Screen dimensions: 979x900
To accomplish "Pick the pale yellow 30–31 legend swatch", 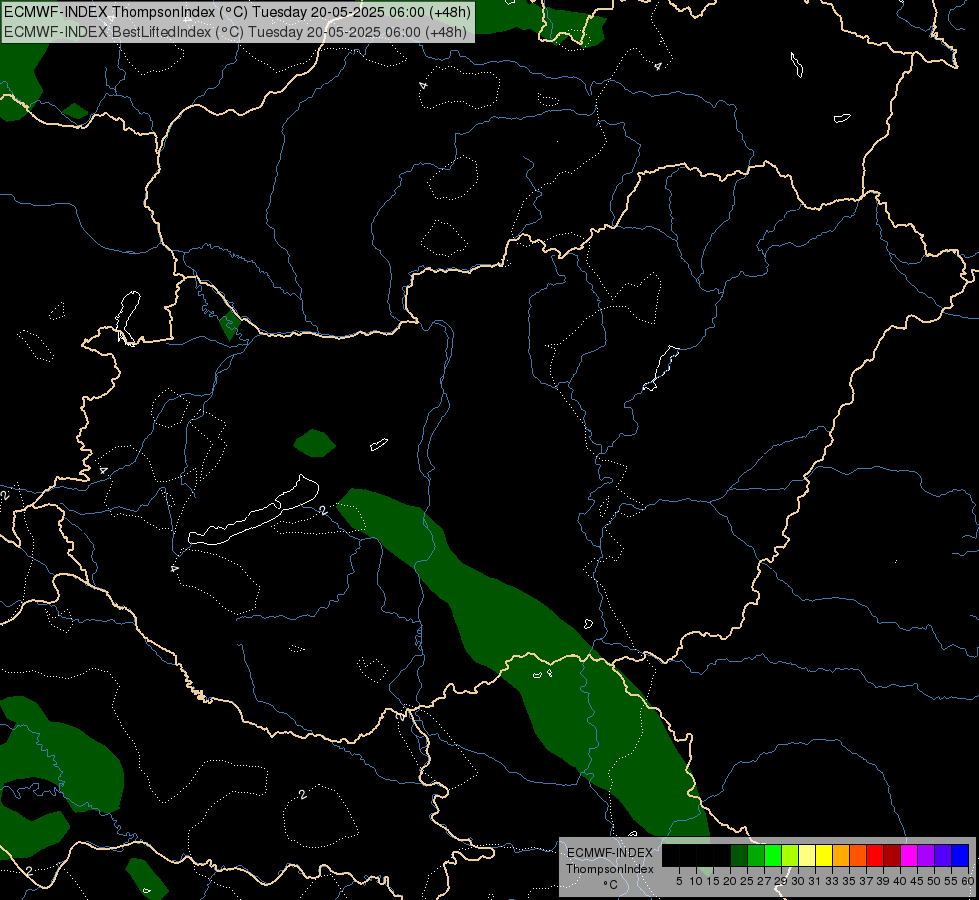I will pyautogui.click(x=807, y=855).
